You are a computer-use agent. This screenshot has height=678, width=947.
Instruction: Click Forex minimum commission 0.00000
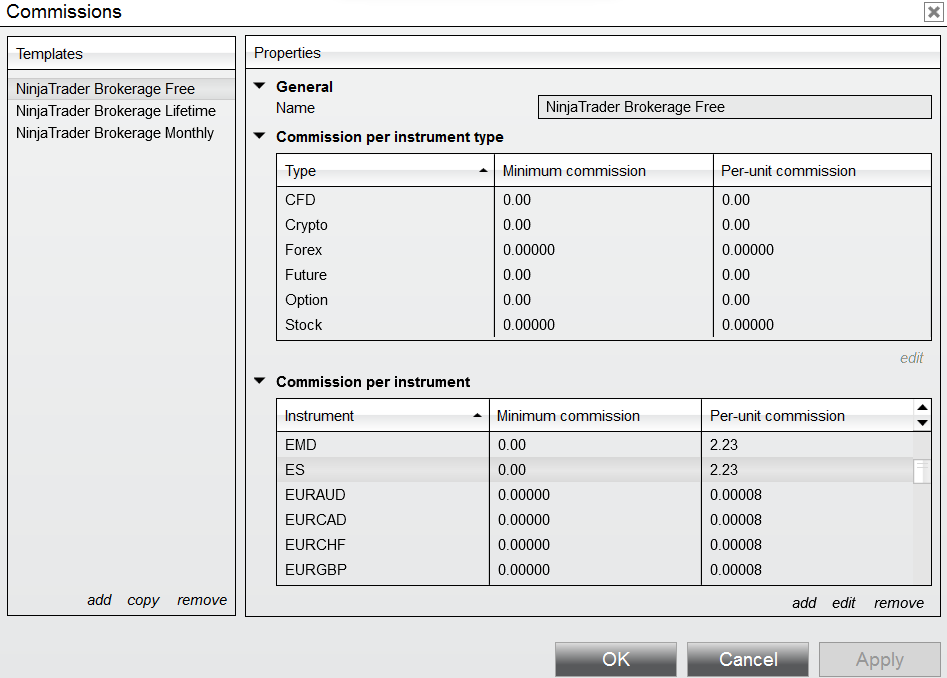(528, 250)
